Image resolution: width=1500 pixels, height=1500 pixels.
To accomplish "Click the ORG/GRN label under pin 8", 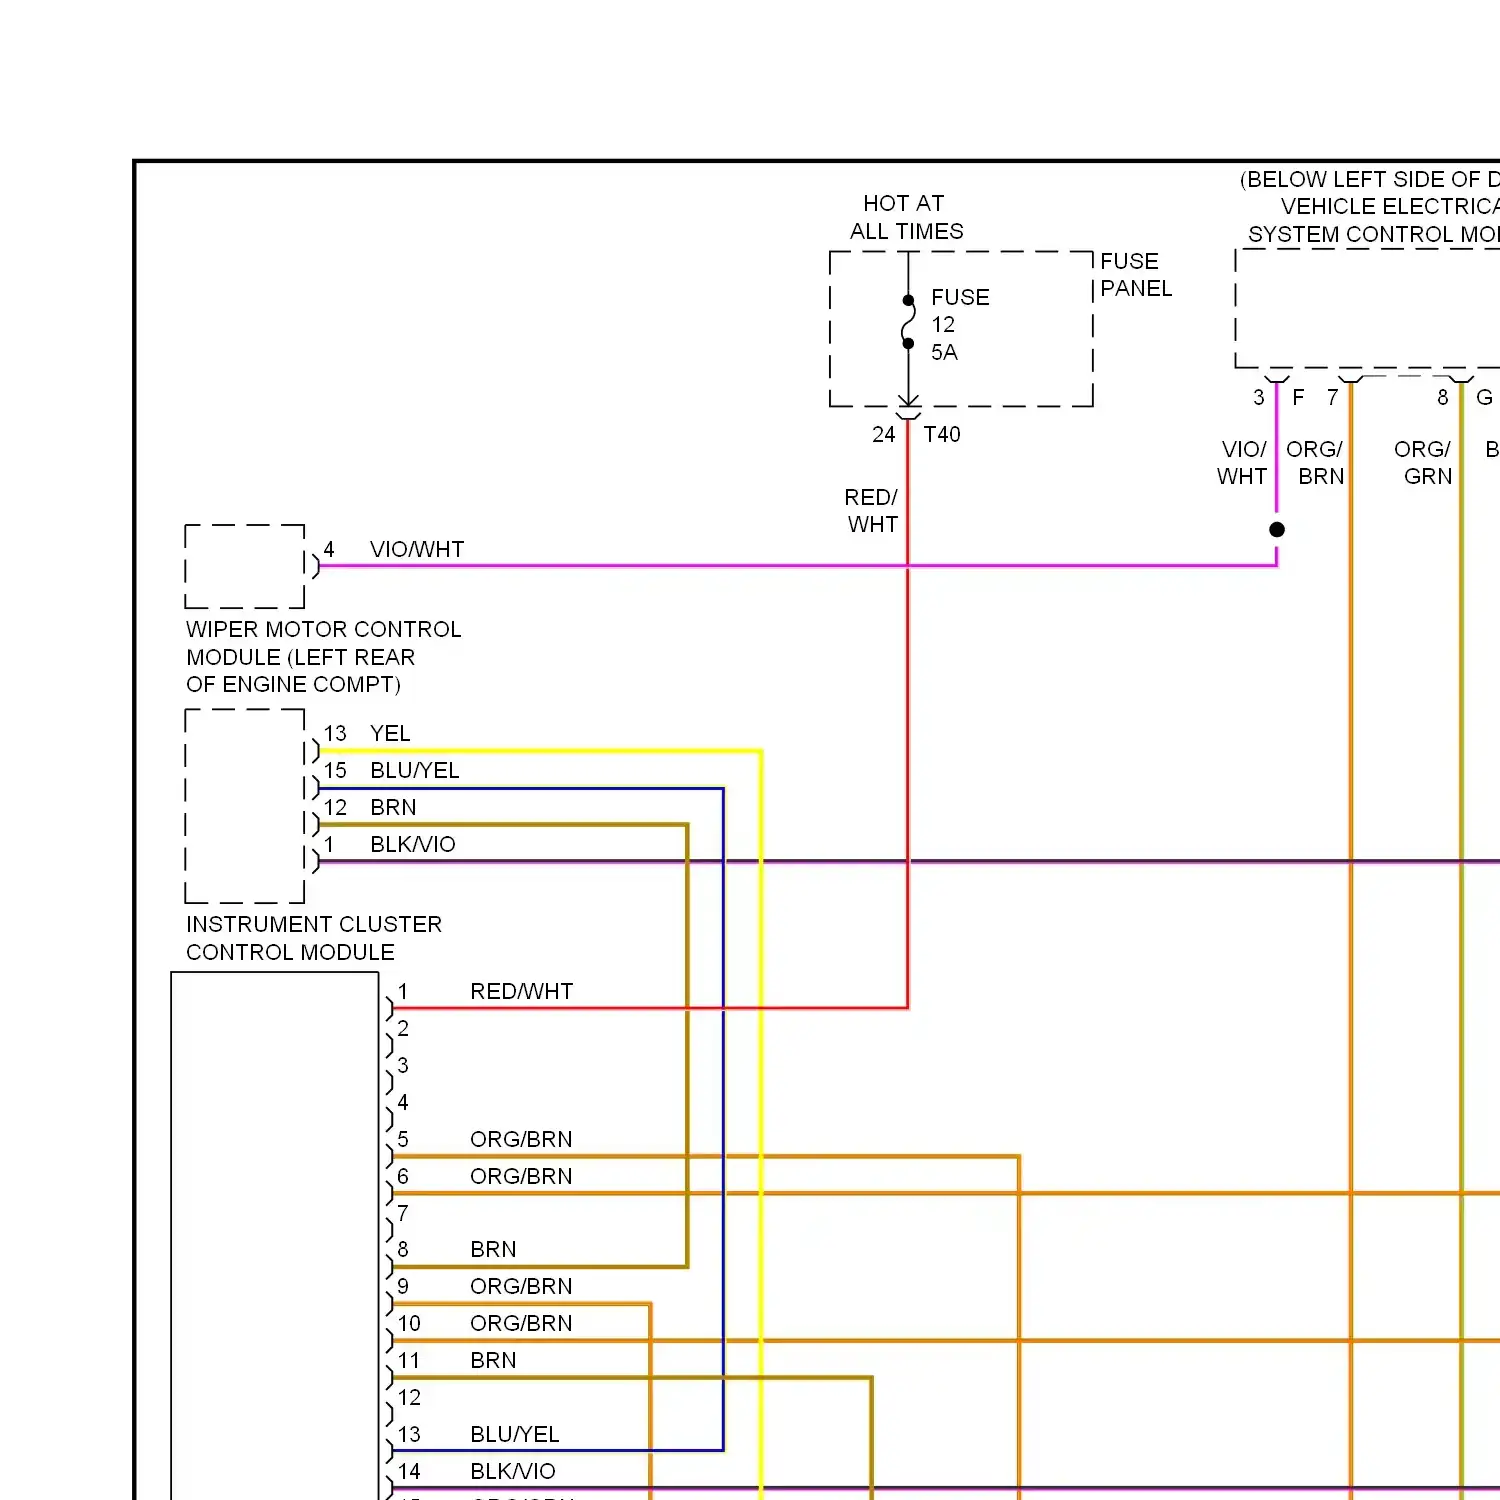I will [x=1423, y=463].
